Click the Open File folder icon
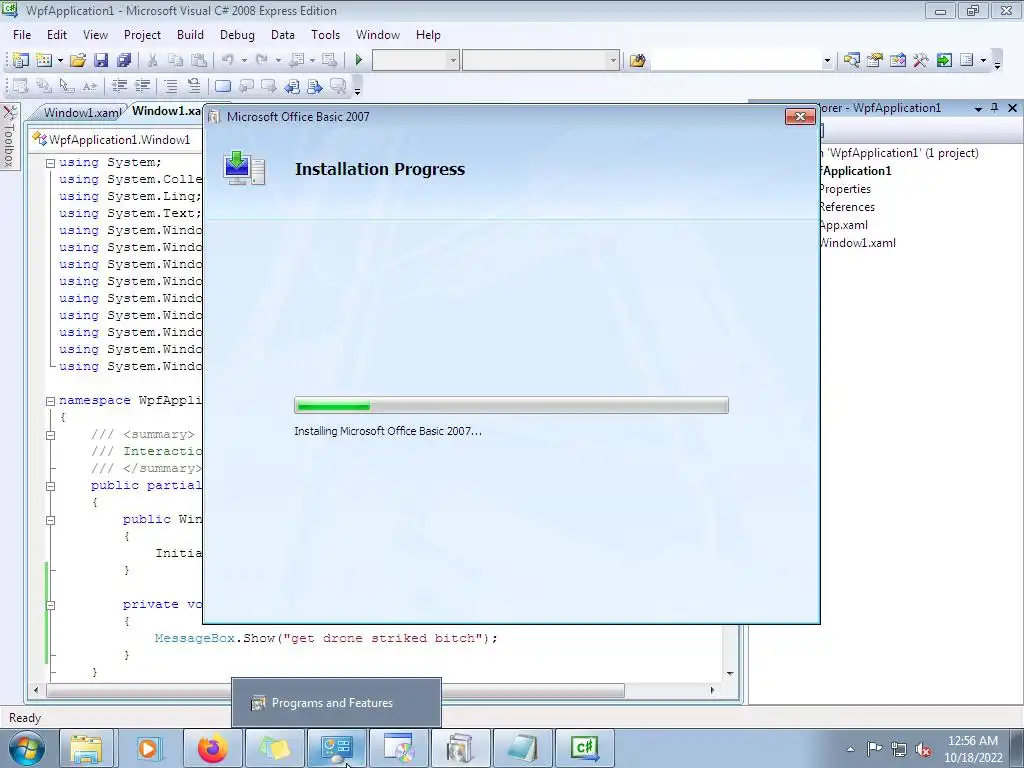 tap(78, 60)
